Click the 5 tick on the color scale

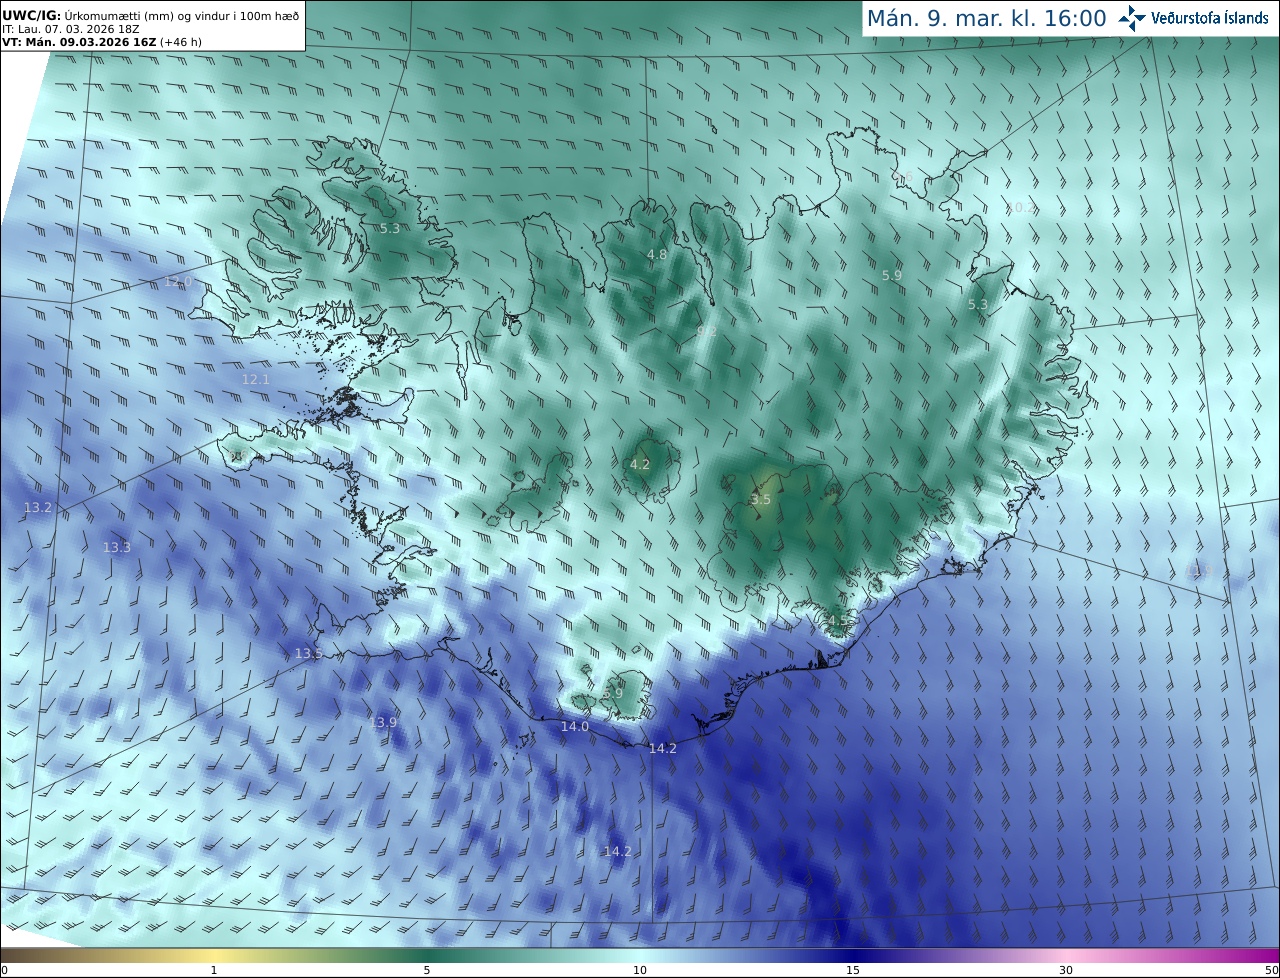[427, 970]
